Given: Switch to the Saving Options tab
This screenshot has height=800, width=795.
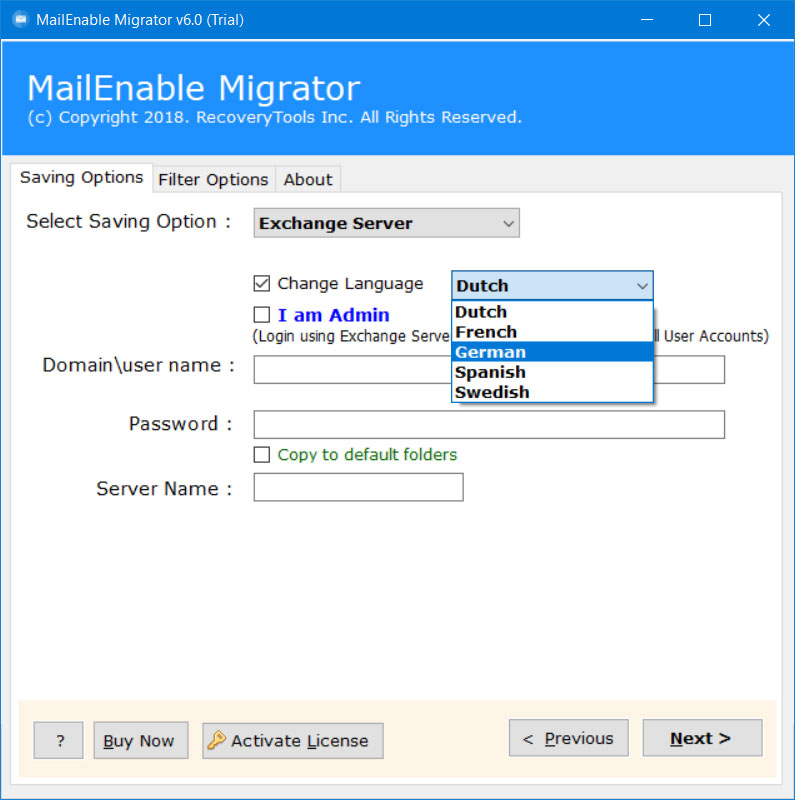Looking at the screenshot, I should 82,178.
